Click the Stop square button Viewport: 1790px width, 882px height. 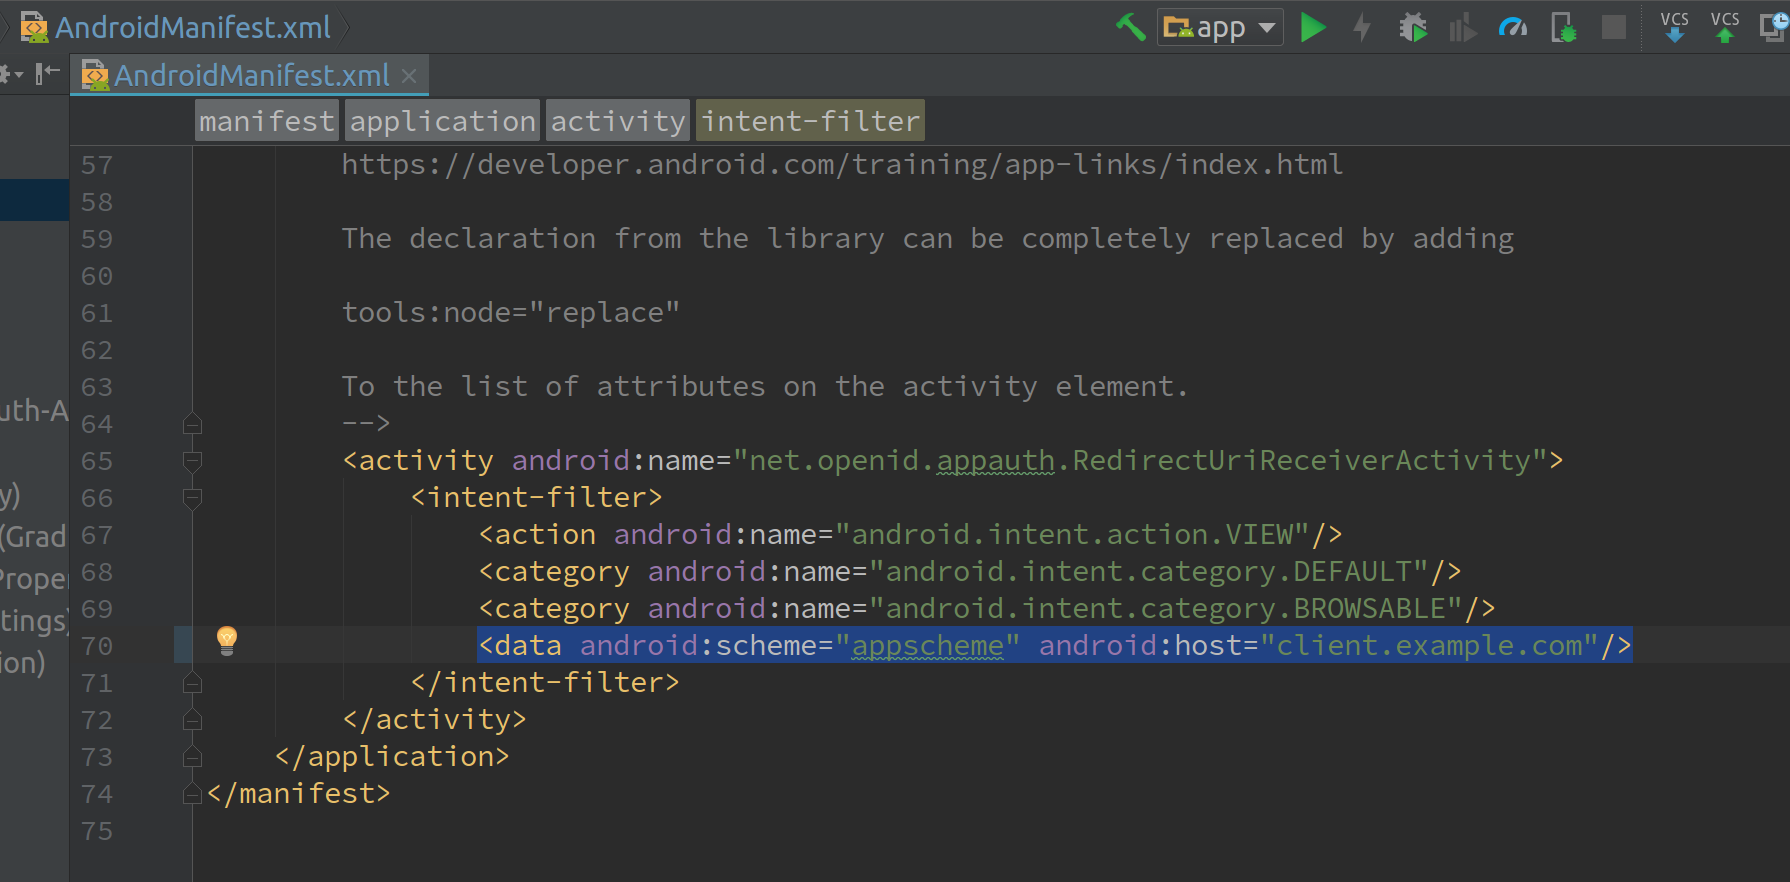pyautogui.click(x=1613, y=27)
